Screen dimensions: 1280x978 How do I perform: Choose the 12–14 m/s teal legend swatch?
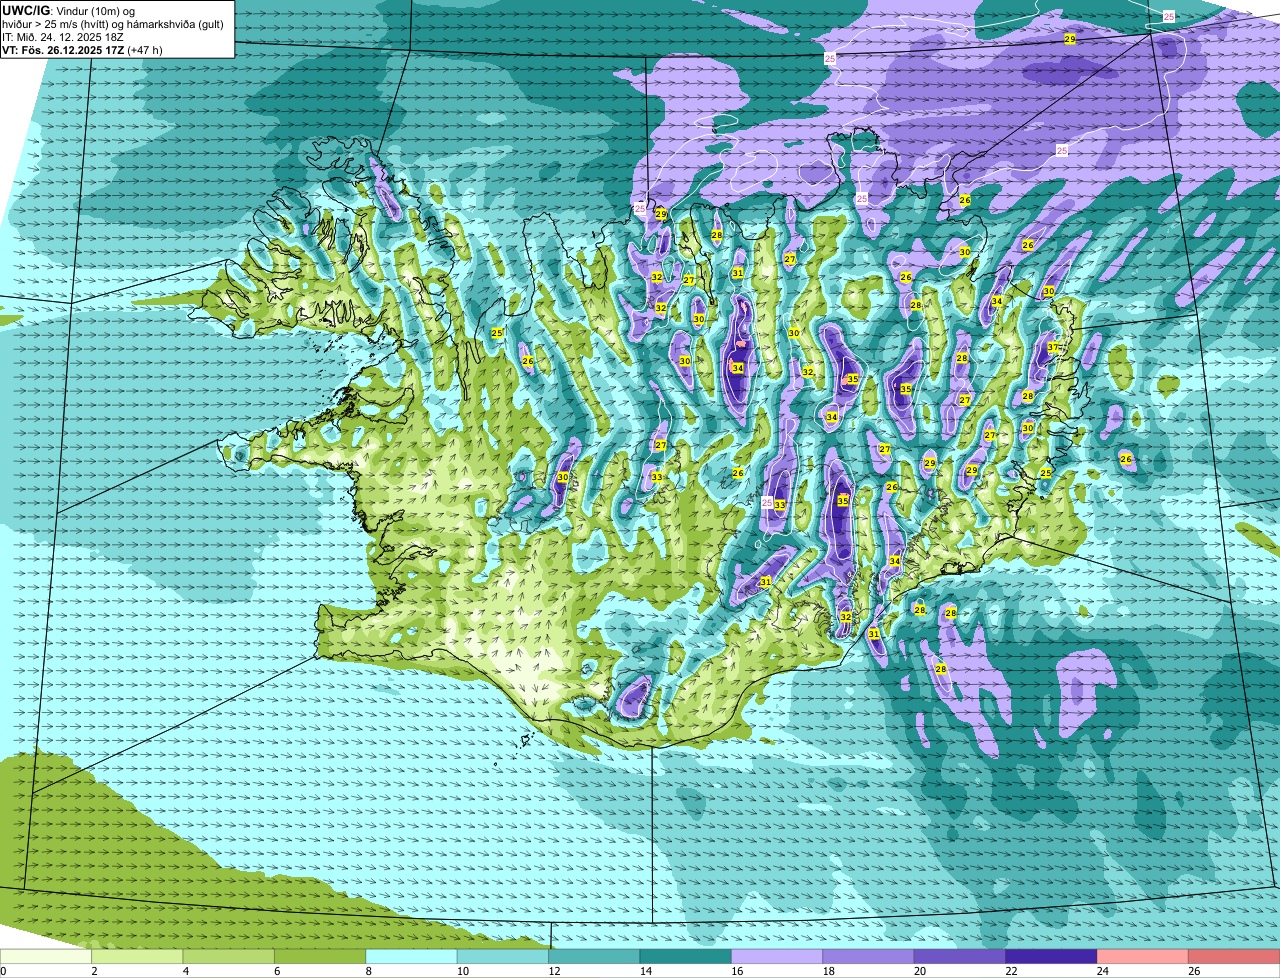[594, 957]
